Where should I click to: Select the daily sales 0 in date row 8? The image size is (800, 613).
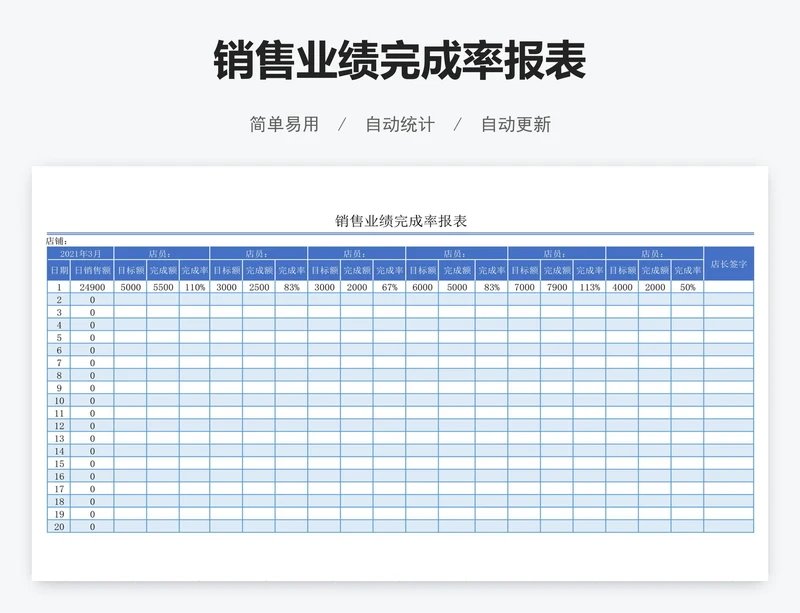click(x=92, y=375)
